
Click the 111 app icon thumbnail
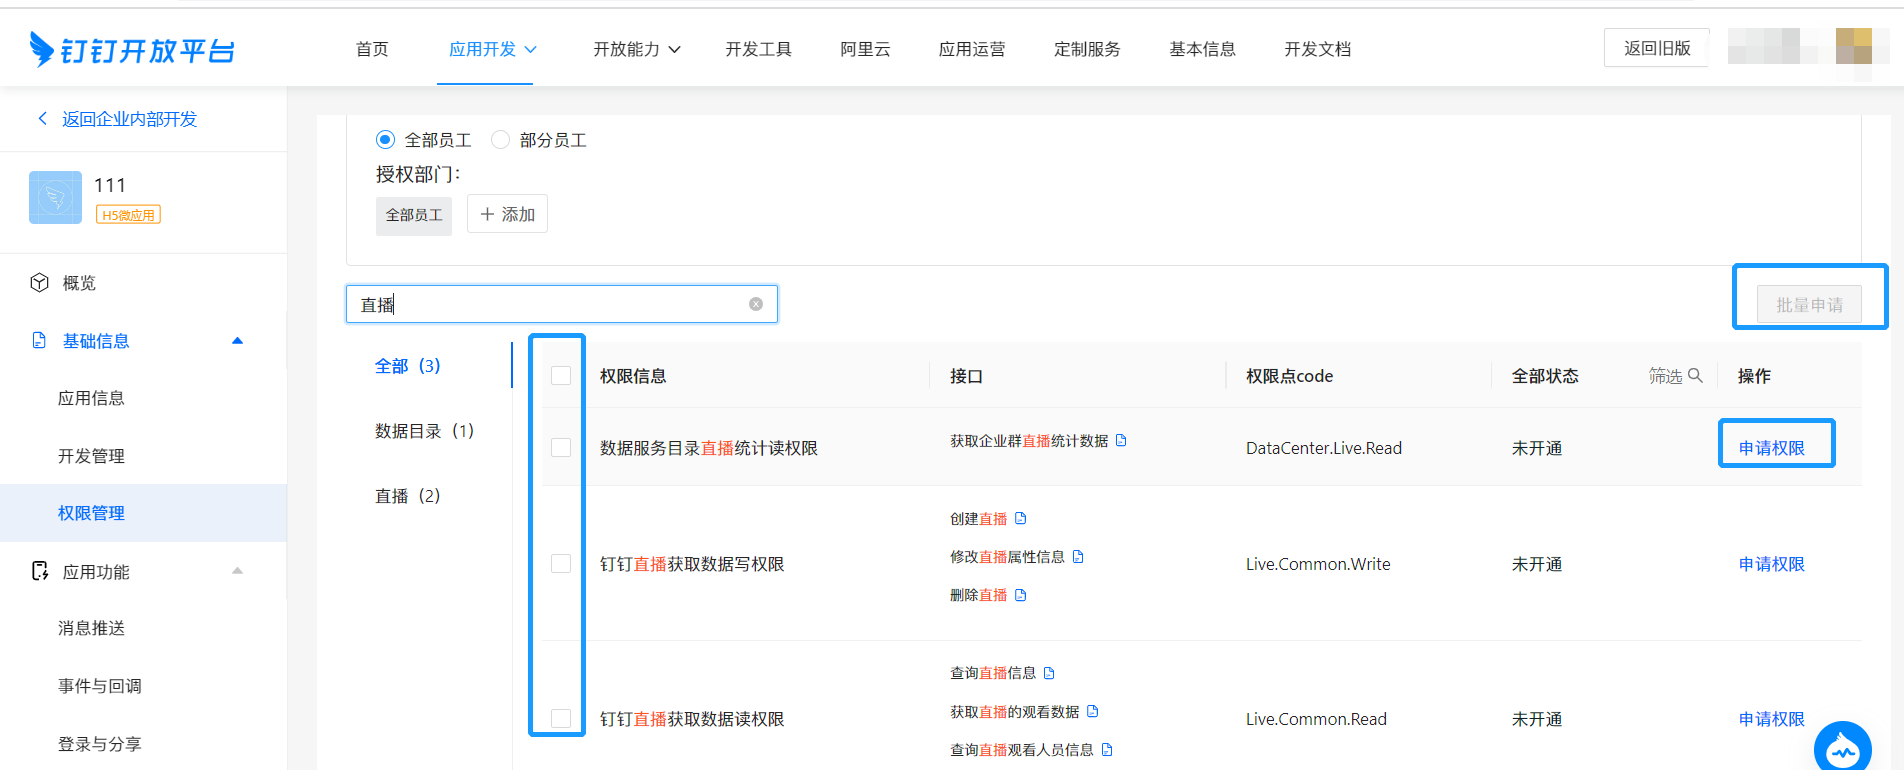tap(55, 197)
